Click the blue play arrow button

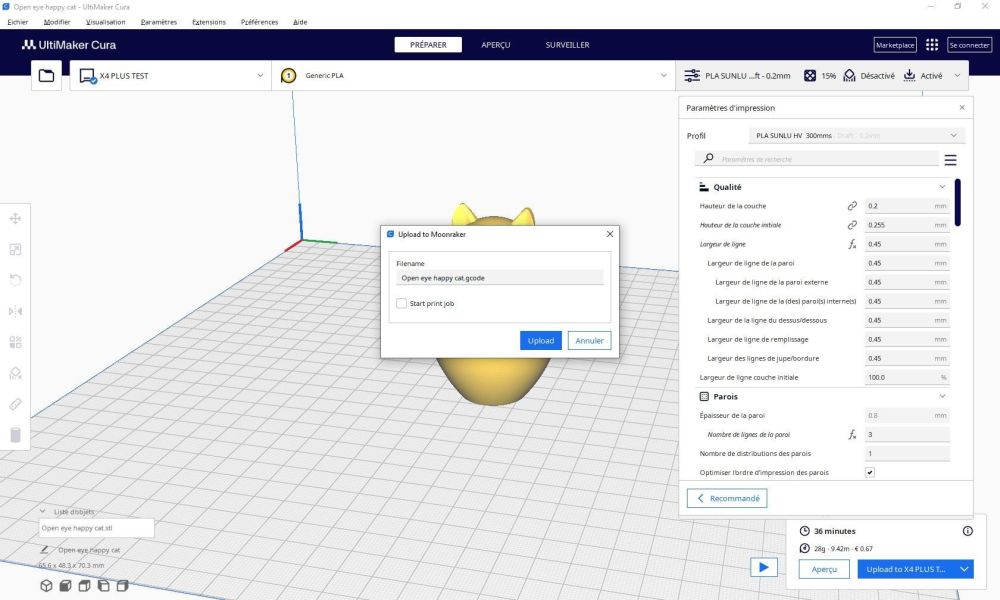tap(763, 567)
